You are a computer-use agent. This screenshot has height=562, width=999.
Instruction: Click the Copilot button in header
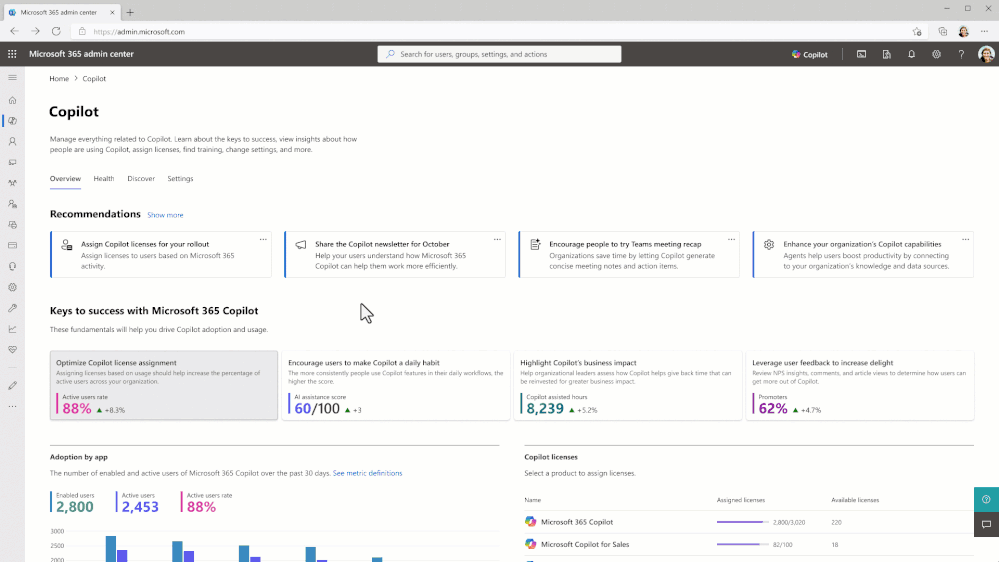pyautogui.click(x=810, y=54)
